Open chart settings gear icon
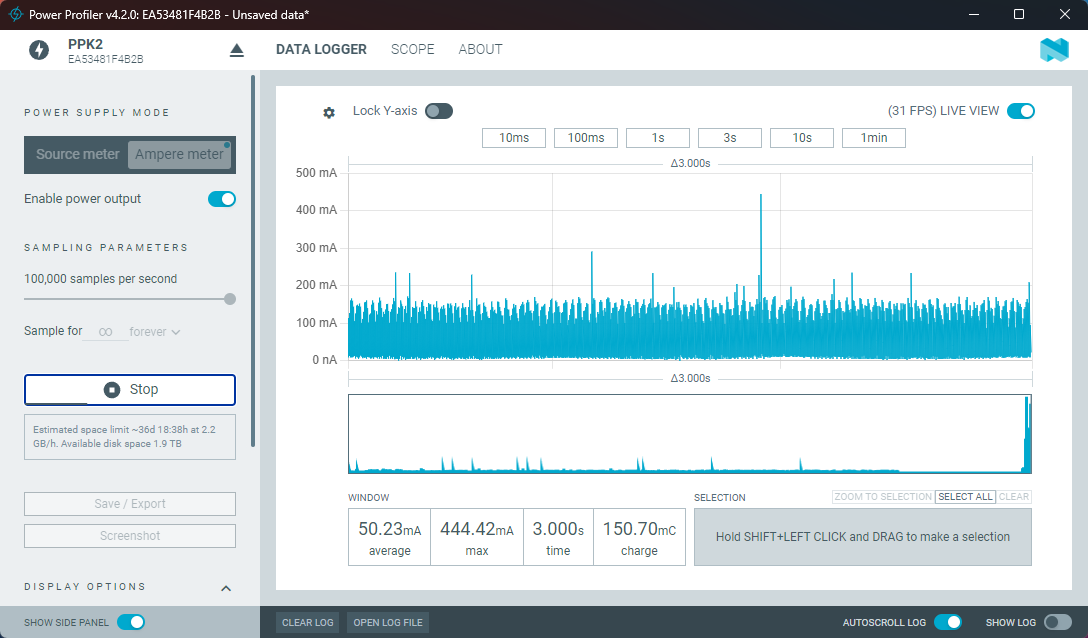Image resolution: width=1088 pixels, height=638 pixels. tap(329, 112)
